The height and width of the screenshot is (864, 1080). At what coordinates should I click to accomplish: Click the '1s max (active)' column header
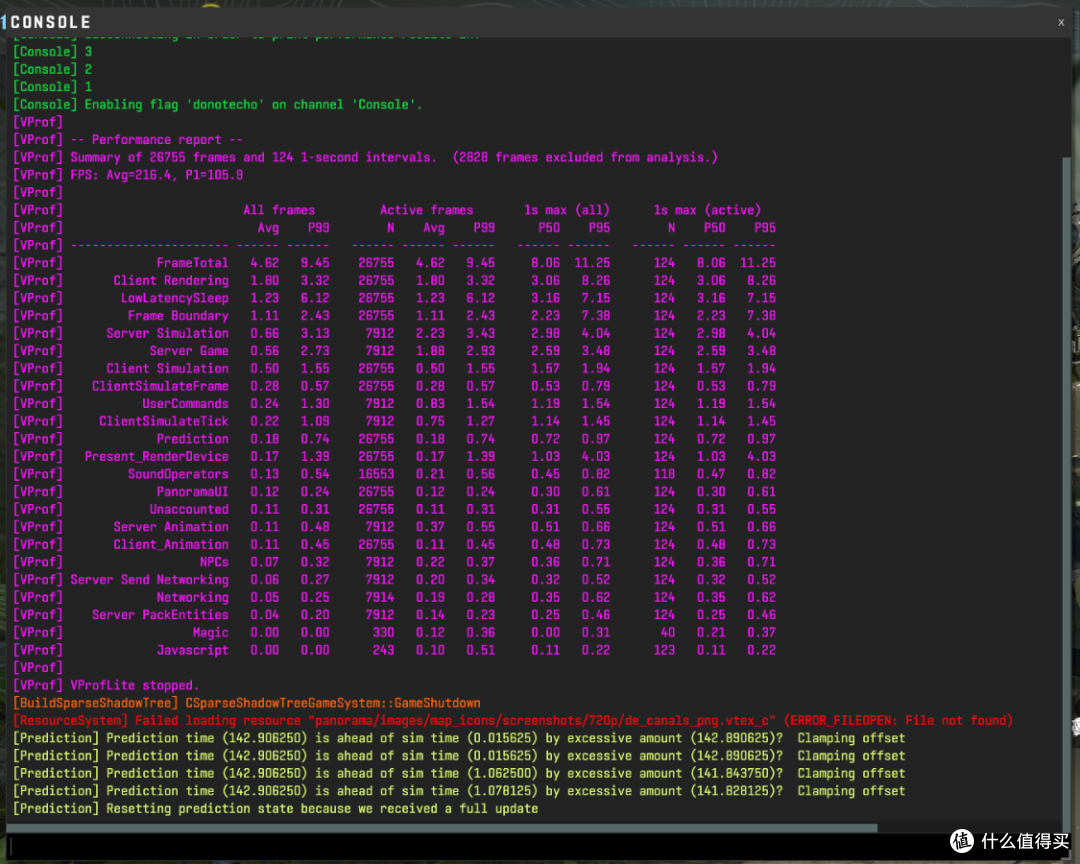click(x=707, y=210)
